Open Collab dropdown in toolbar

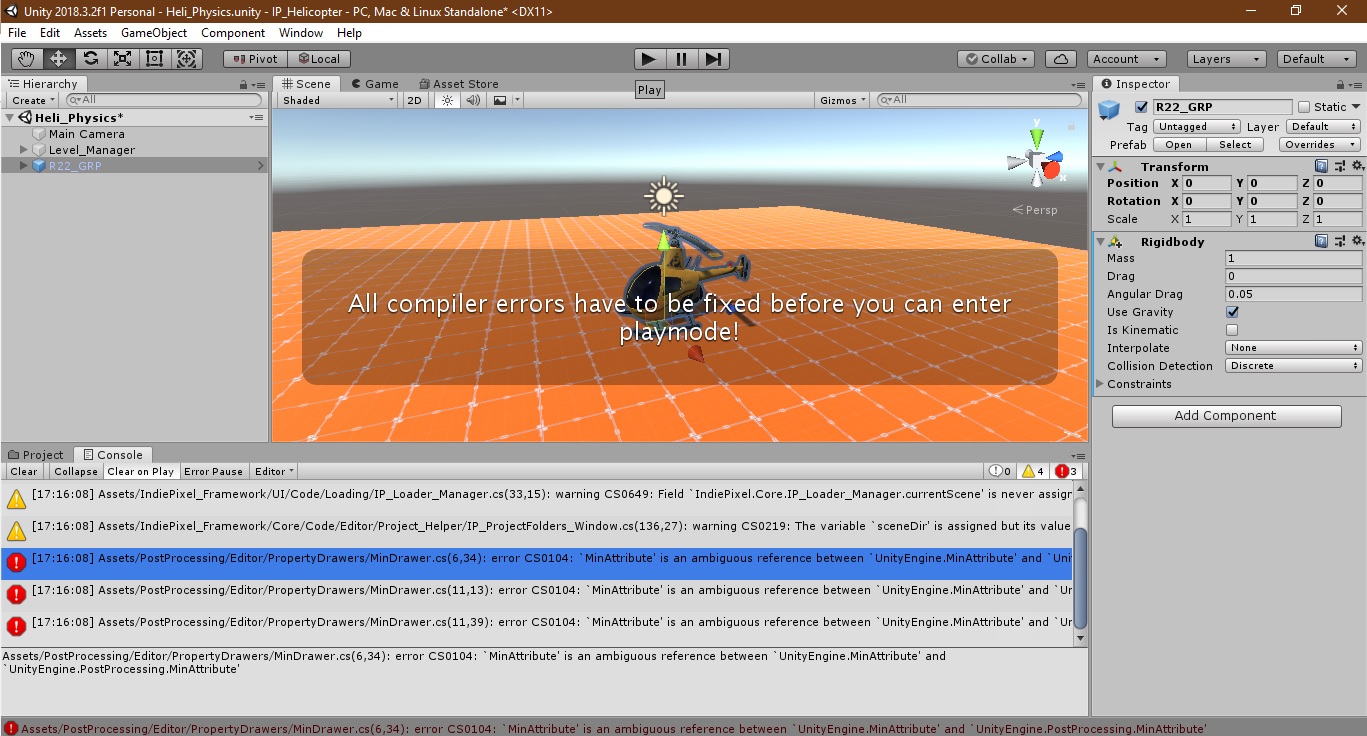point(995,58)
